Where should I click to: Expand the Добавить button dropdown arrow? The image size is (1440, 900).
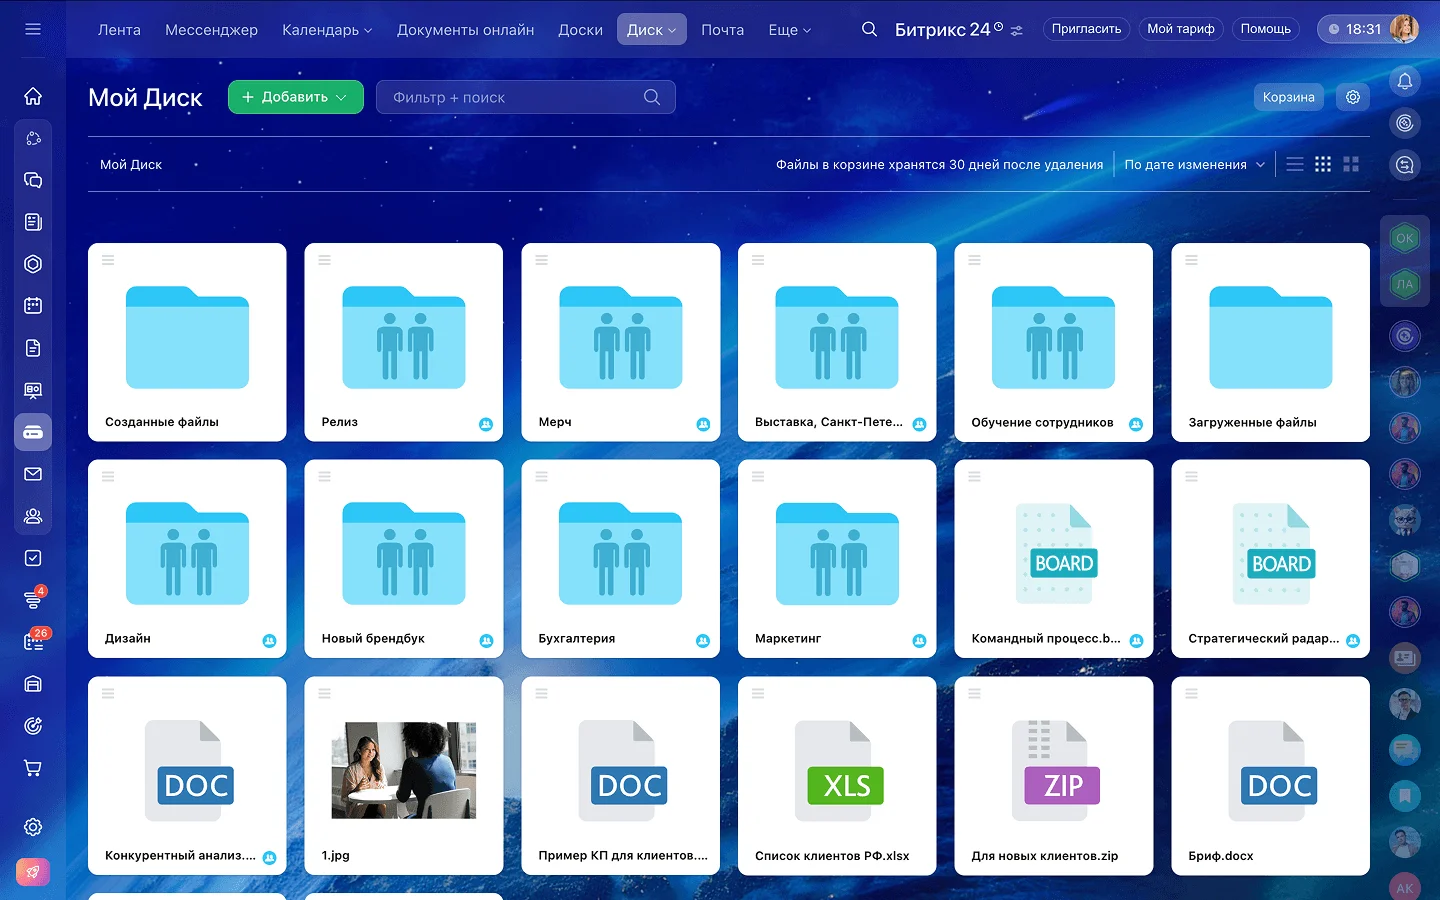coord(342,97)
